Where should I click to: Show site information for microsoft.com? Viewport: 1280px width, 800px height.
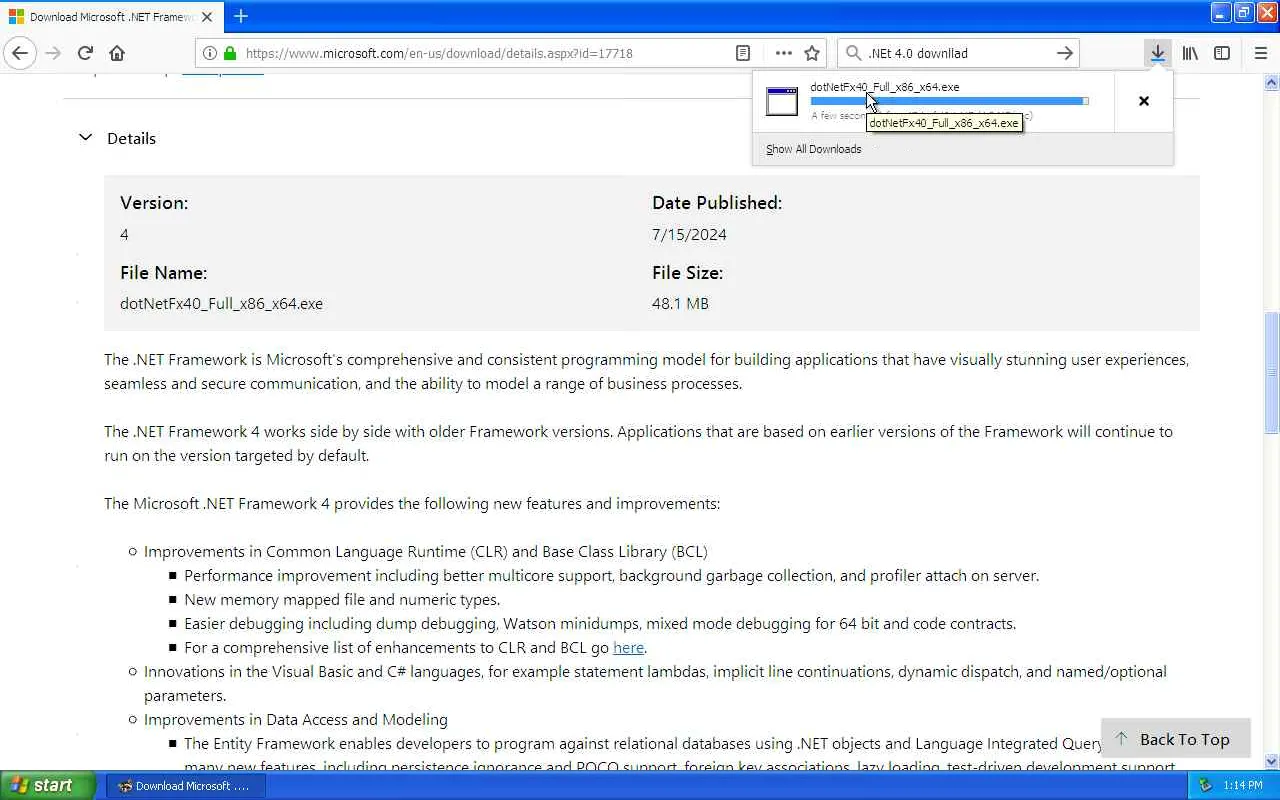pos(209,53)
